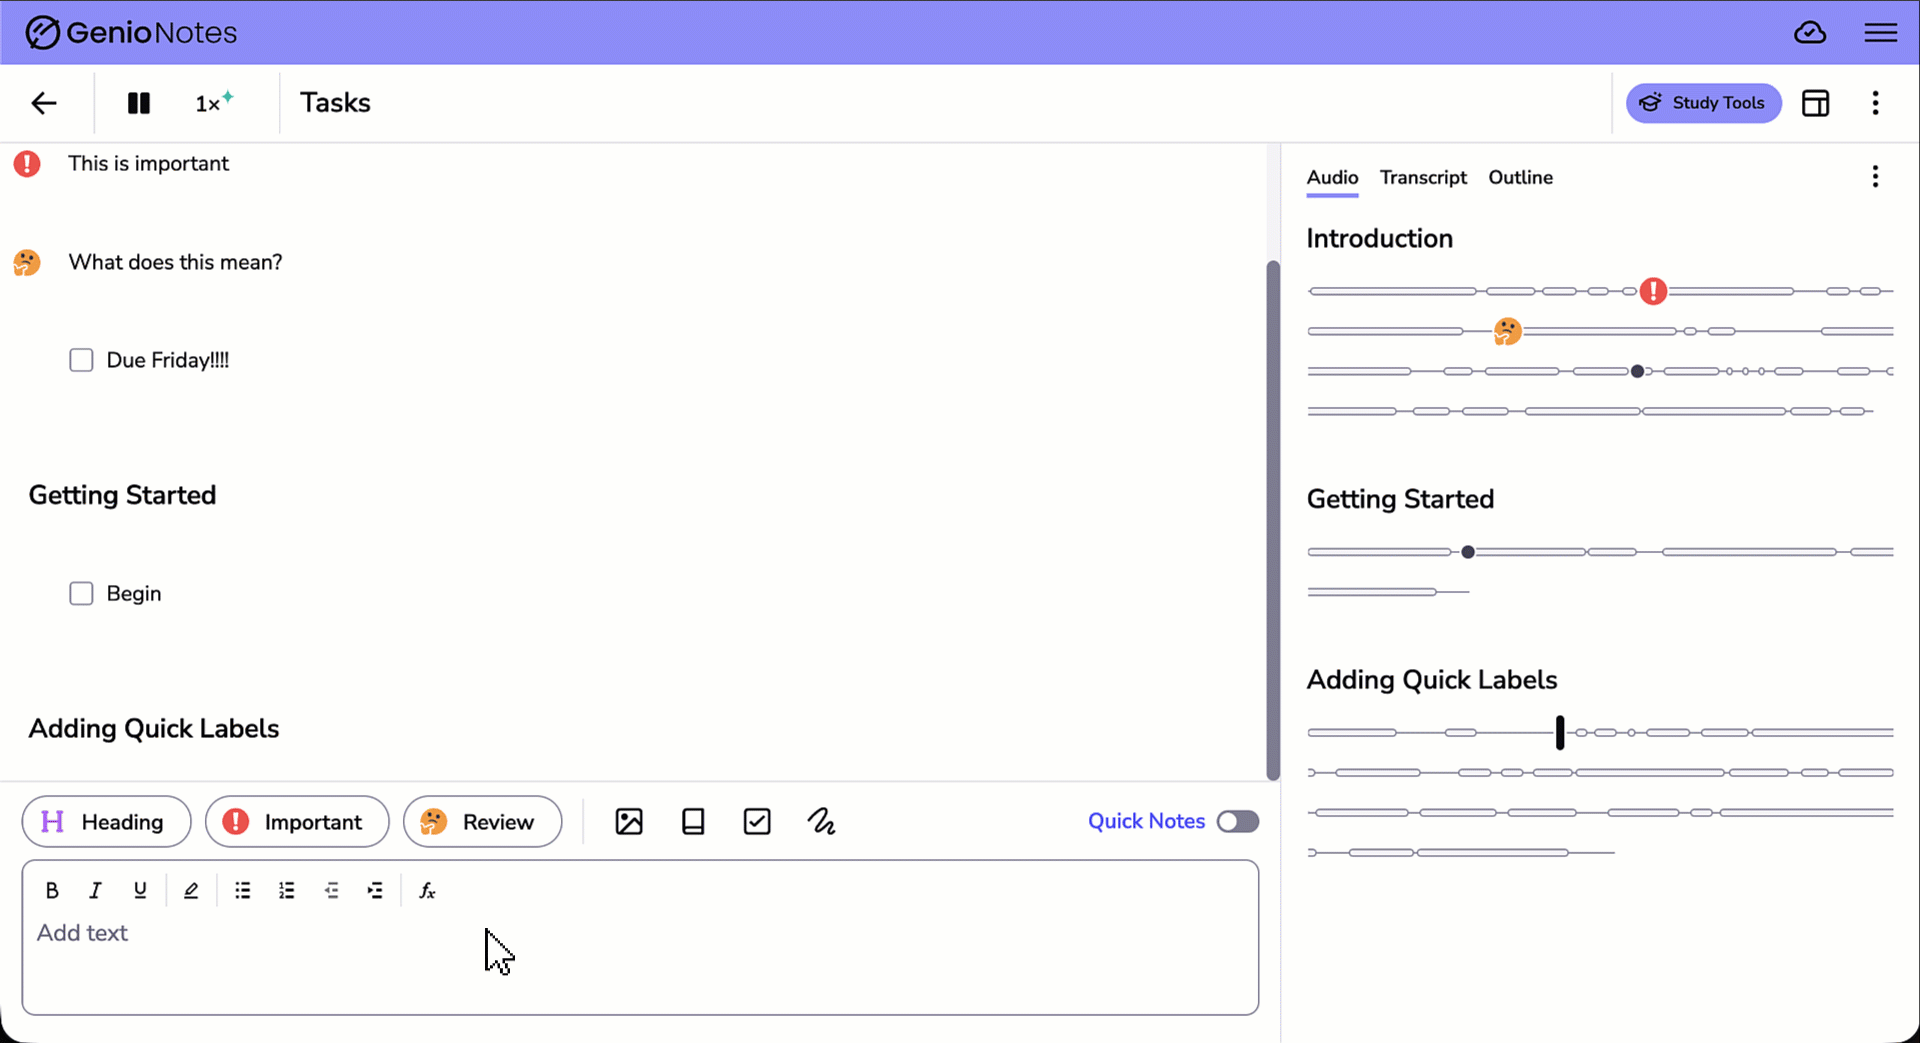
Task: Click the Introduction heading in the audio panel
Action: [x=1379, y=238]
